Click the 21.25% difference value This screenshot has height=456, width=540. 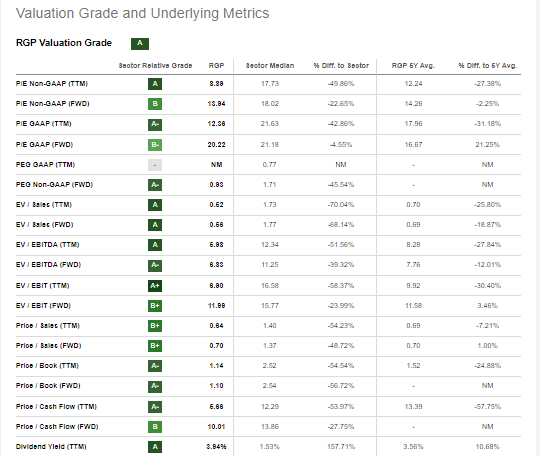click(488, 145)
